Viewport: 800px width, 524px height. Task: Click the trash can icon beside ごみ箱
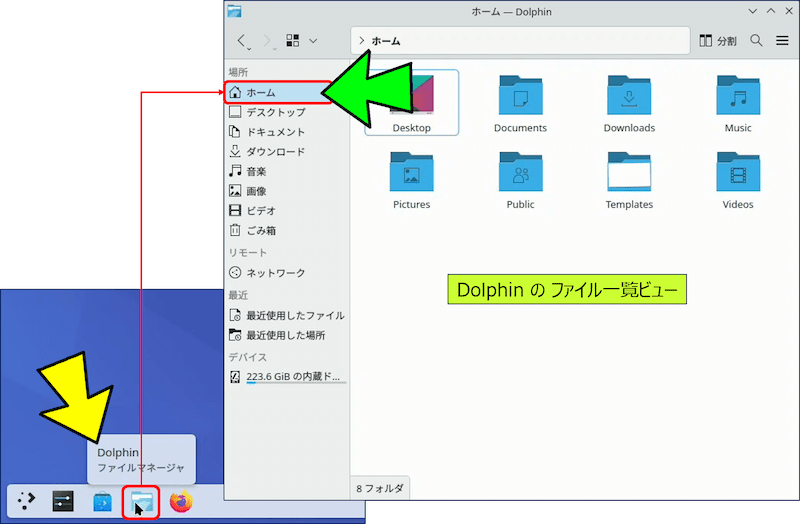pos(235,230)
